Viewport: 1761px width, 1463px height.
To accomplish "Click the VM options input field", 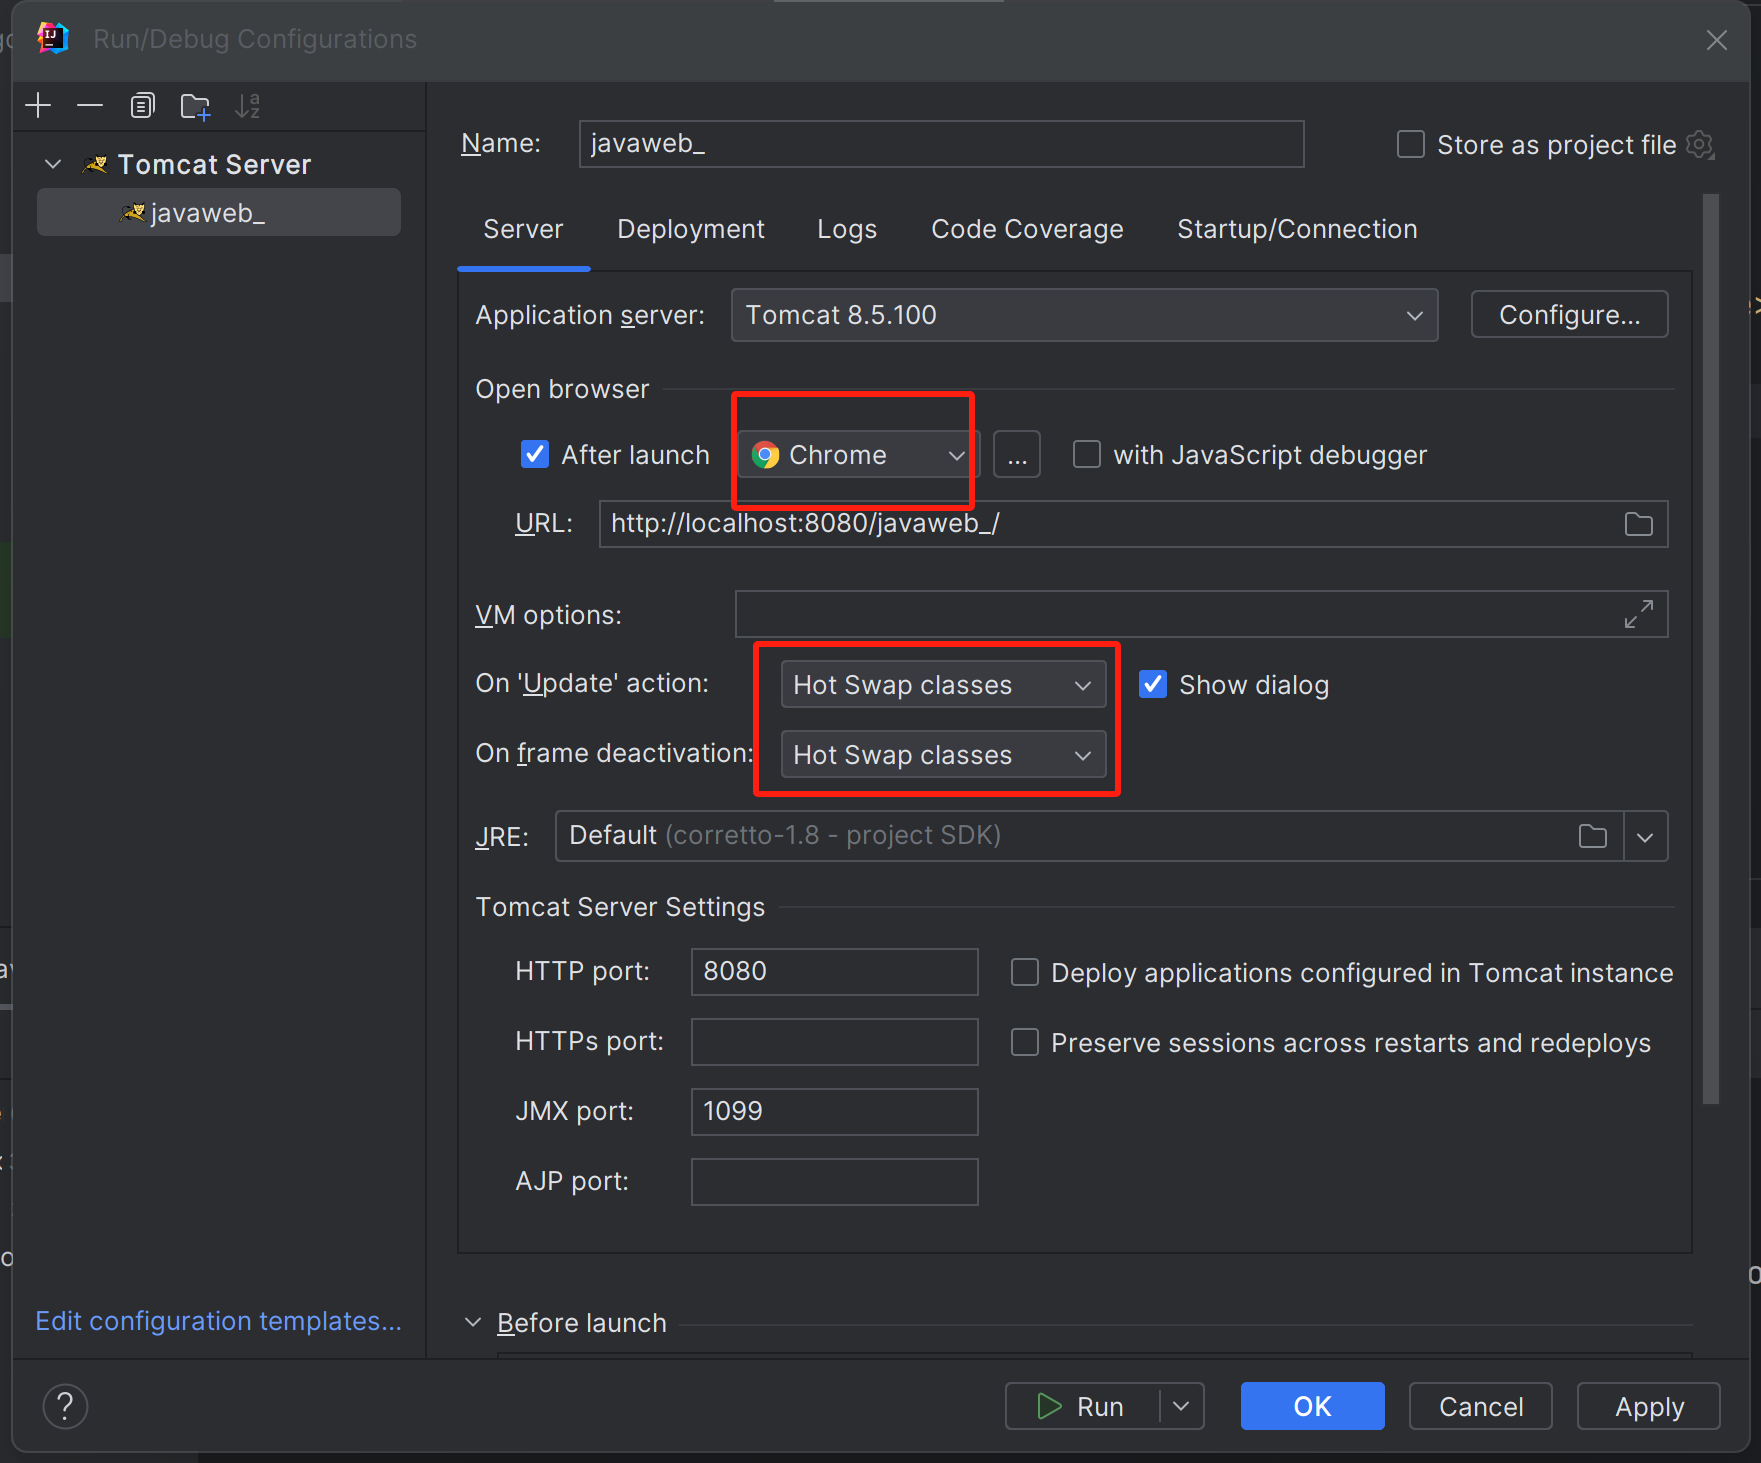I will [1201, 614].
